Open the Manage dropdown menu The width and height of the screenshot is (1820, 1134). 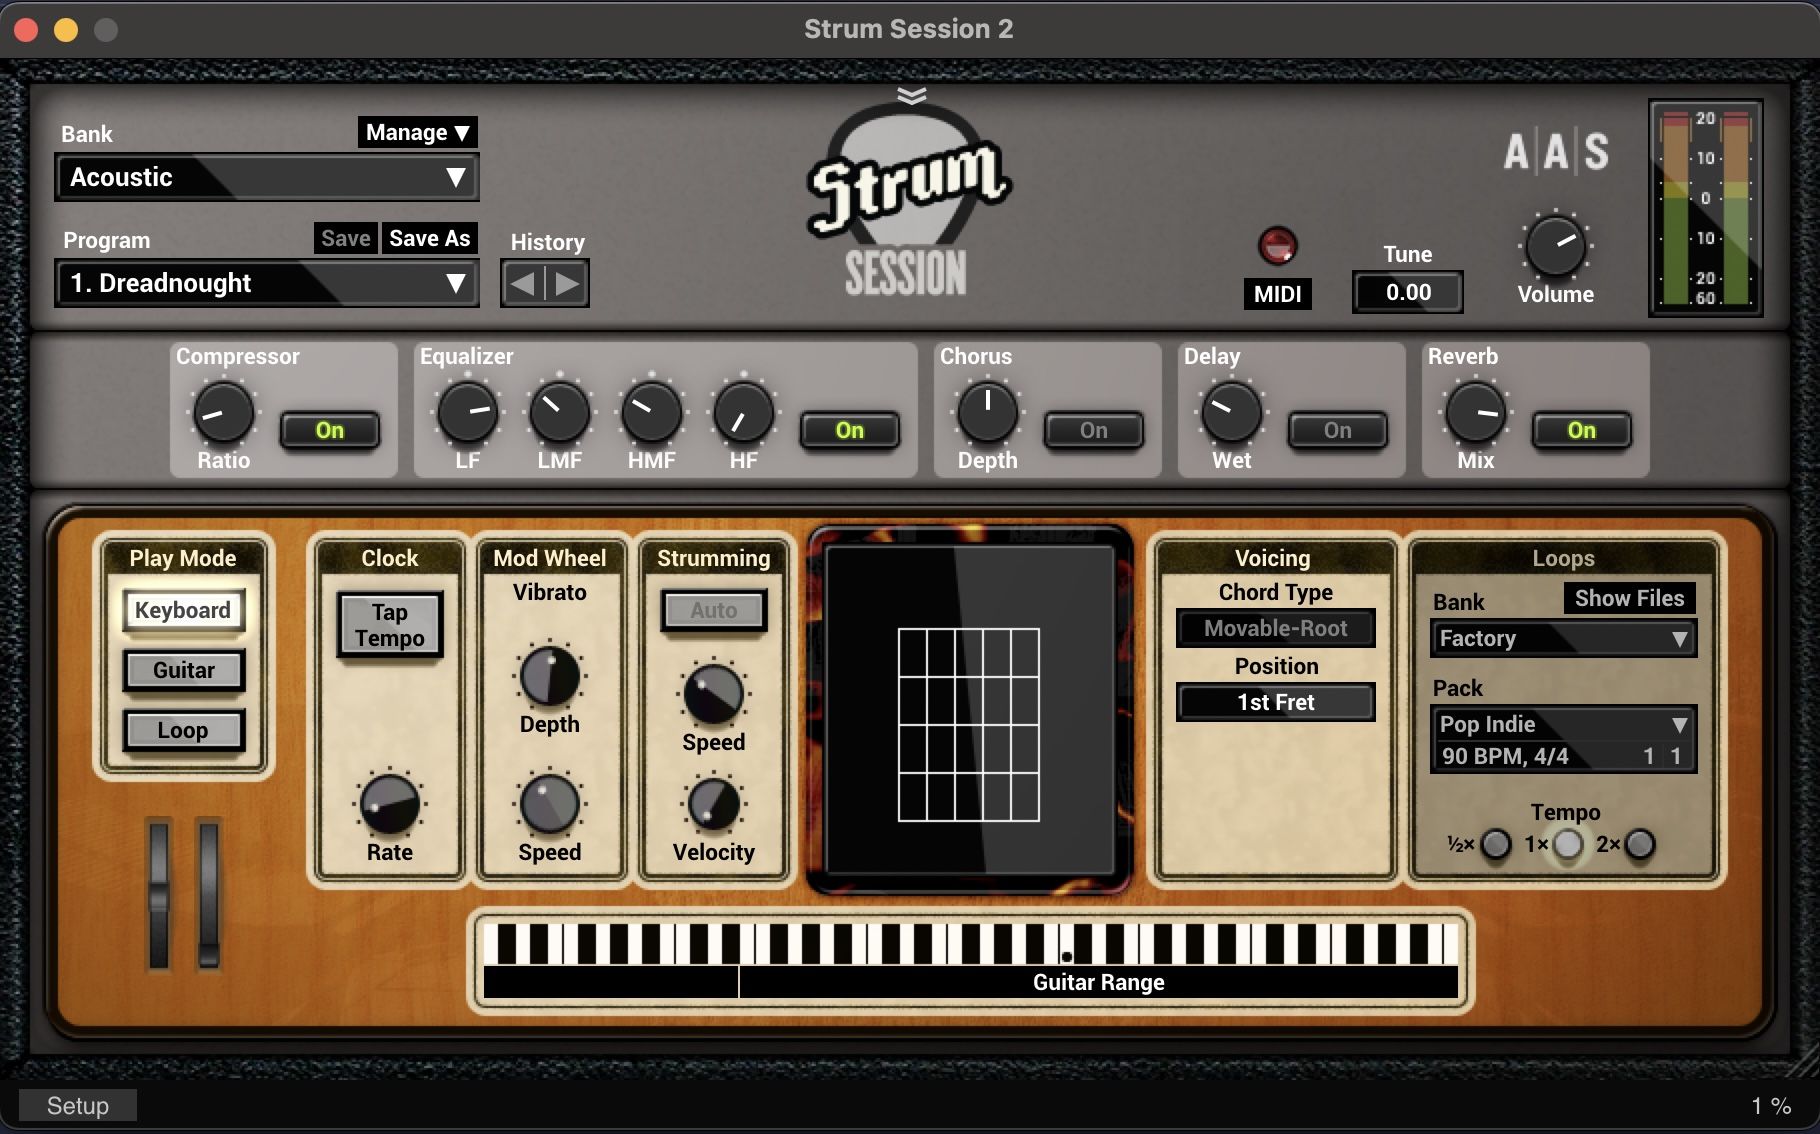[417, 132]
